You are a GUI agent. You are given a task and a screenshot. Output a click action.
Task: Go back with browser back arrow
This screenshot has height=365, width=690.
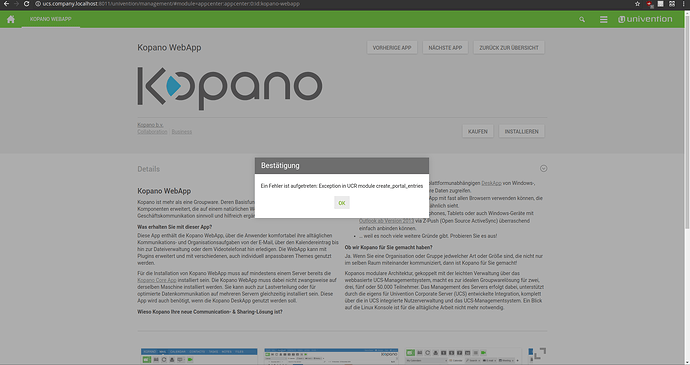pyautogui.click(x=6, y=4)
